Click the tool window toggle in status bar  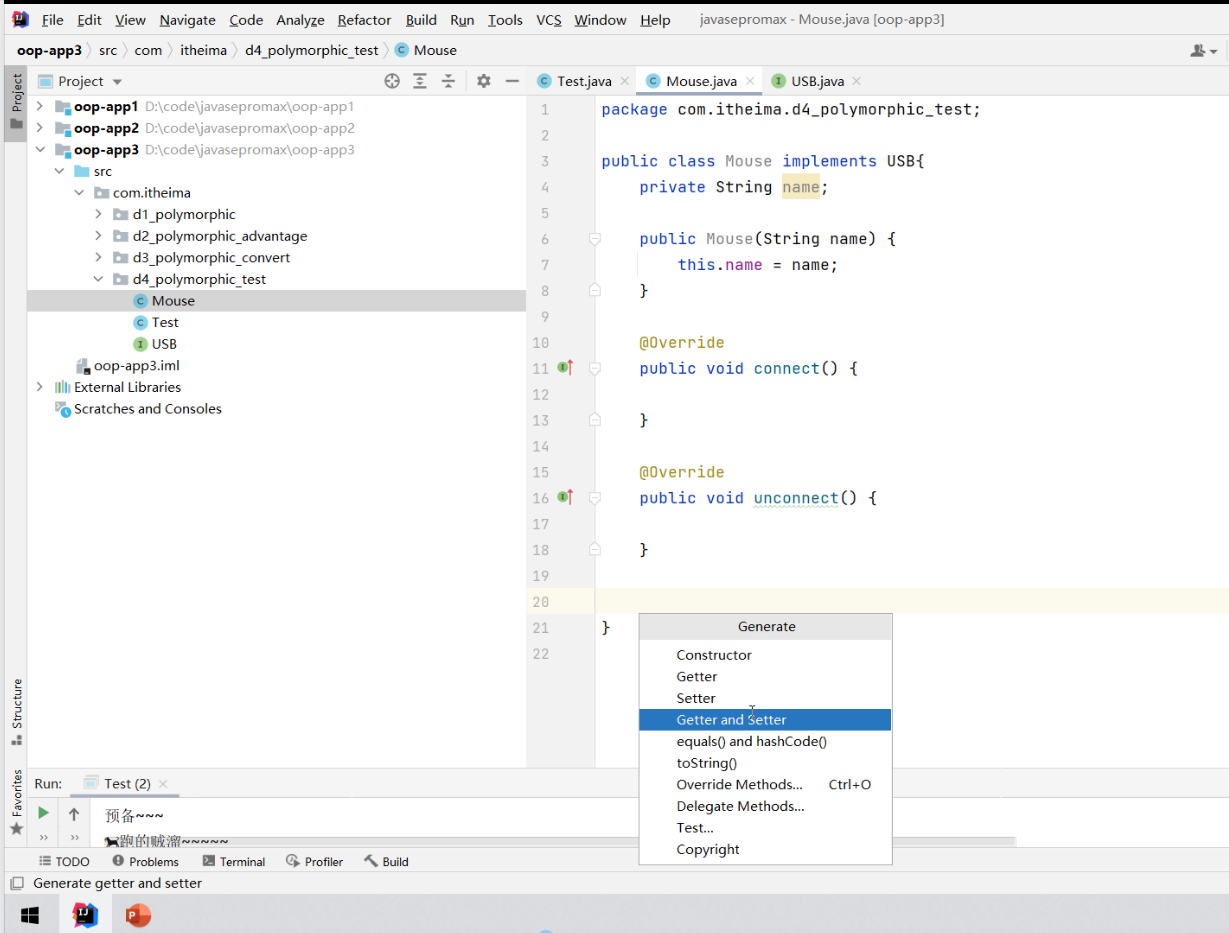tap(17, 884)
